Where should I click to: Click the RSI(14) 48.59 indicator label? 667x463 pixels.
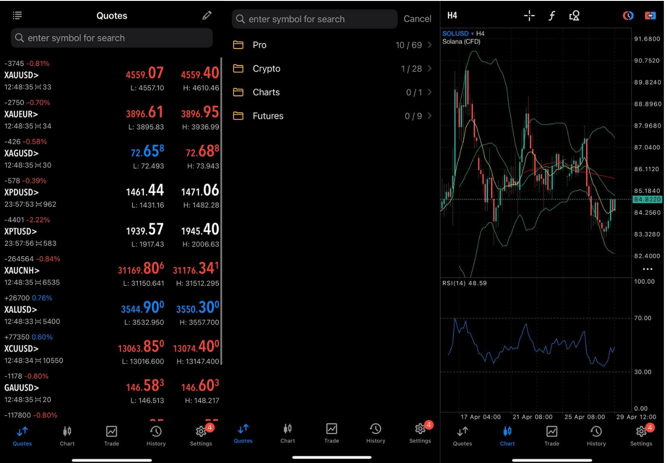465,283
